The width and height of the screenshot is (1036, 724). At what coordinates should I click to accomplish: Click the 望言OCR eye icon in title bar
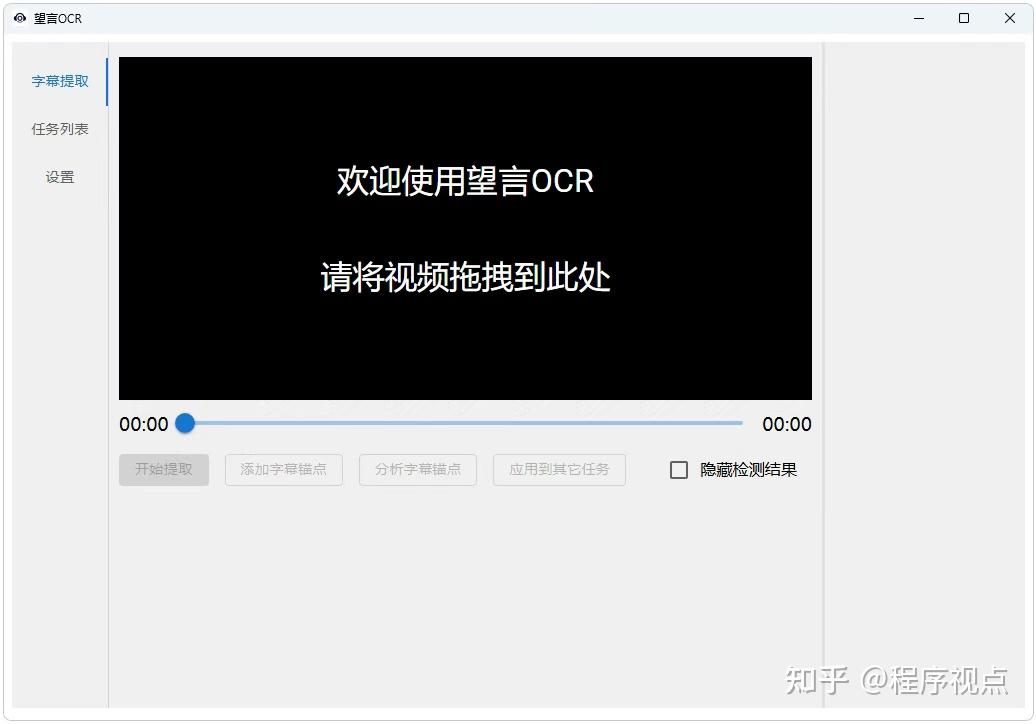point(20,18)
